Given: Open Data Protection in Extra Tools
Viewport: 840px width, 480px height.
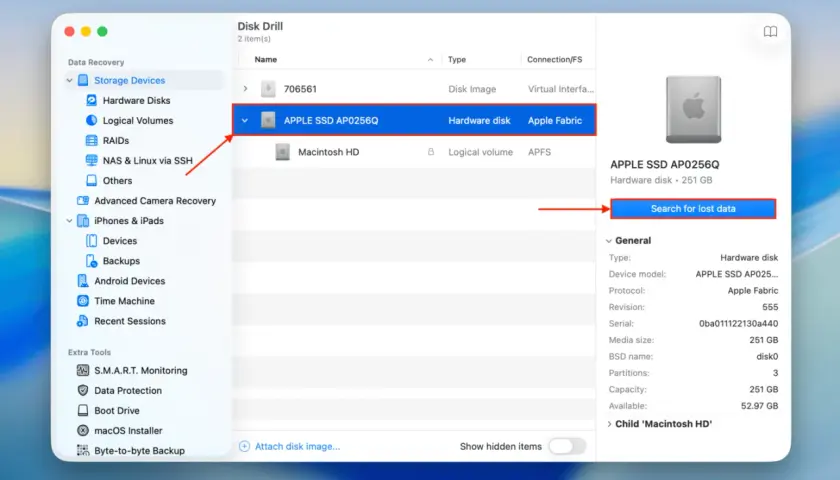Looking at the screenshot, I should 128,391.
